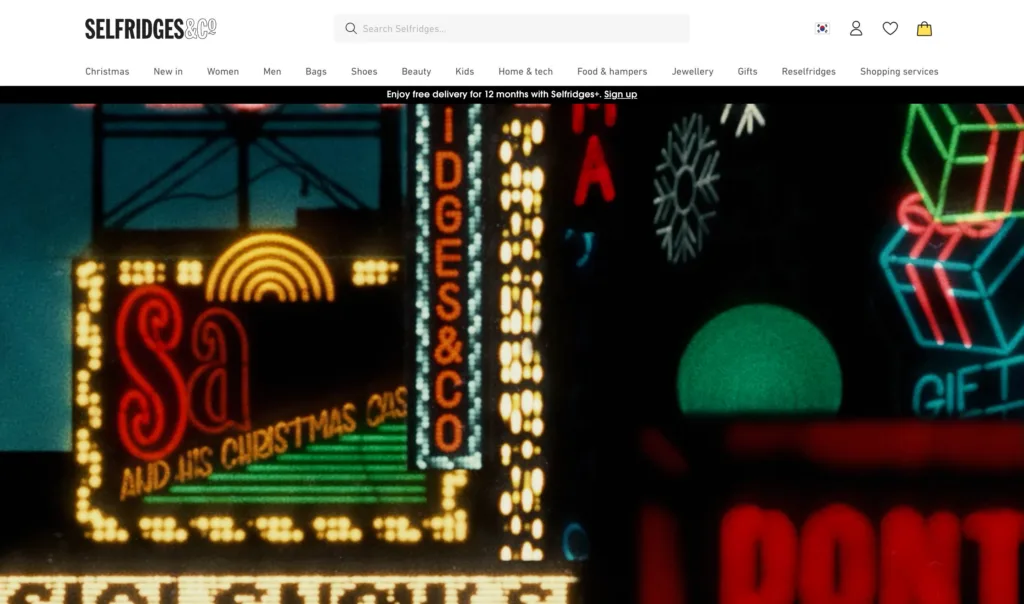Screen dimensions: 1024x604
Task: Click the Selfridges & Co logo
Action: pos(151,29)
